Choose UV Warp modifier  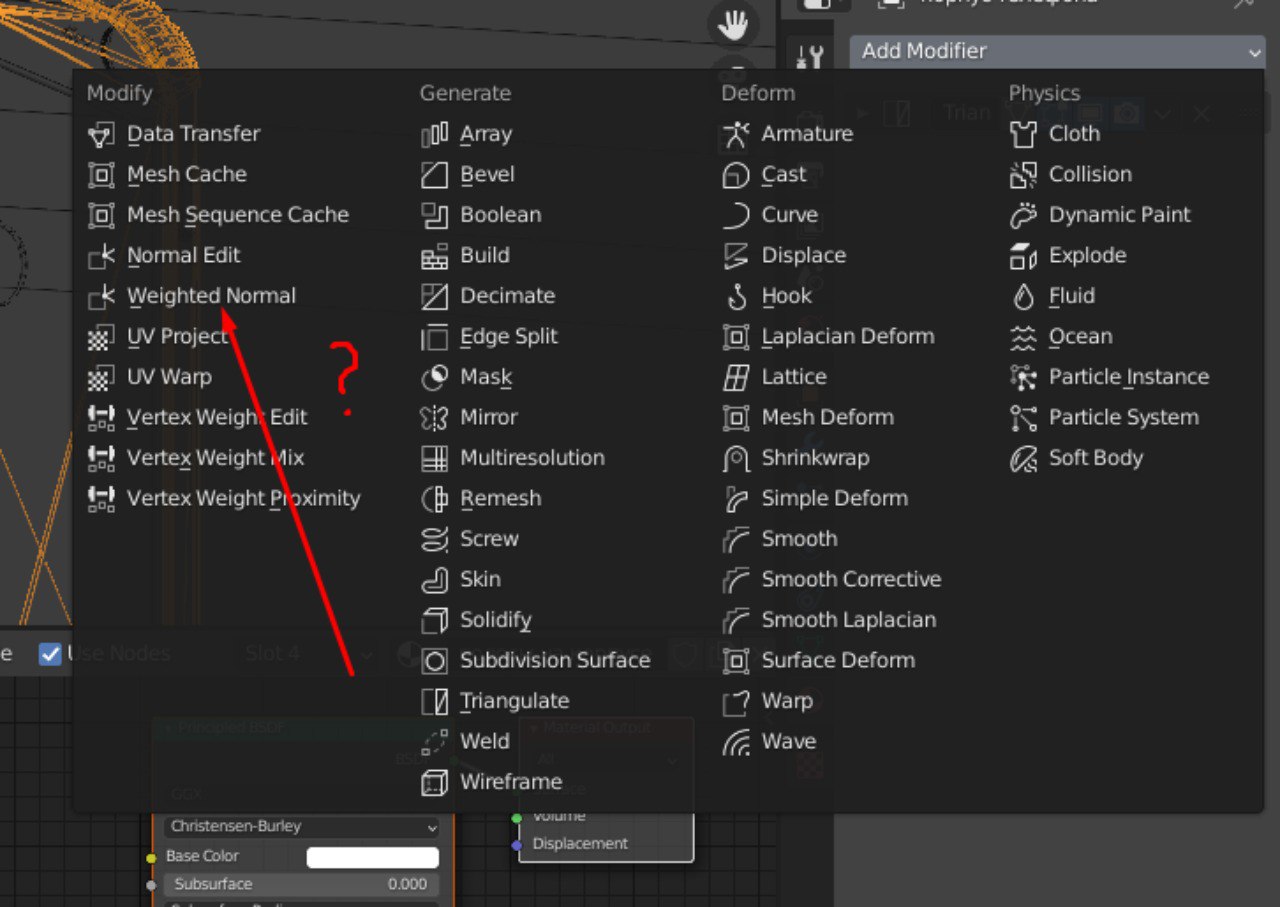169,377
